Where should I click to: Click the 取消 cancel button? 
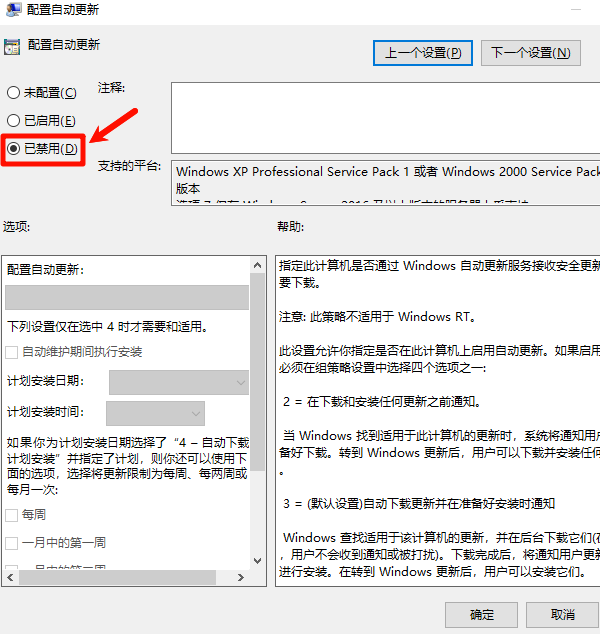click(562, 615)
